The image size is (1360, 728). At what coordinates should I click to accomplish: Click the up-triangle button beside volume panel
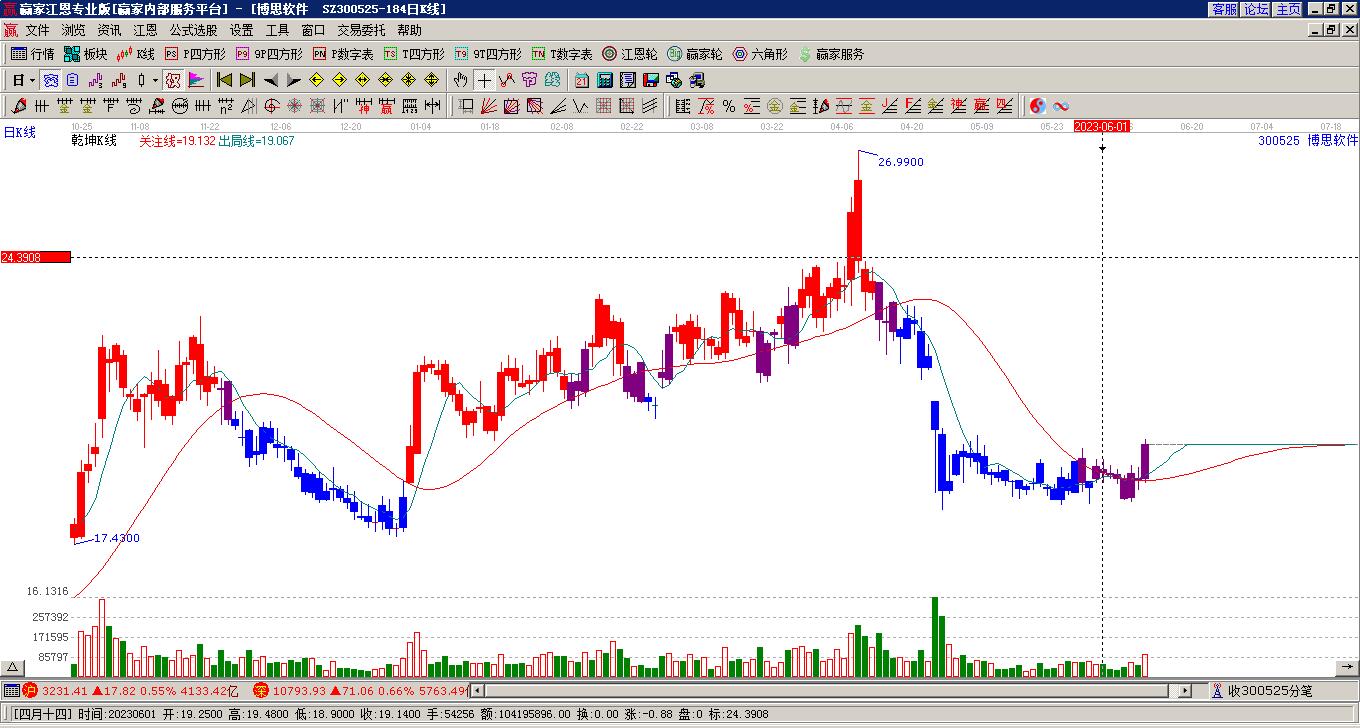click(x=12, y=667)
